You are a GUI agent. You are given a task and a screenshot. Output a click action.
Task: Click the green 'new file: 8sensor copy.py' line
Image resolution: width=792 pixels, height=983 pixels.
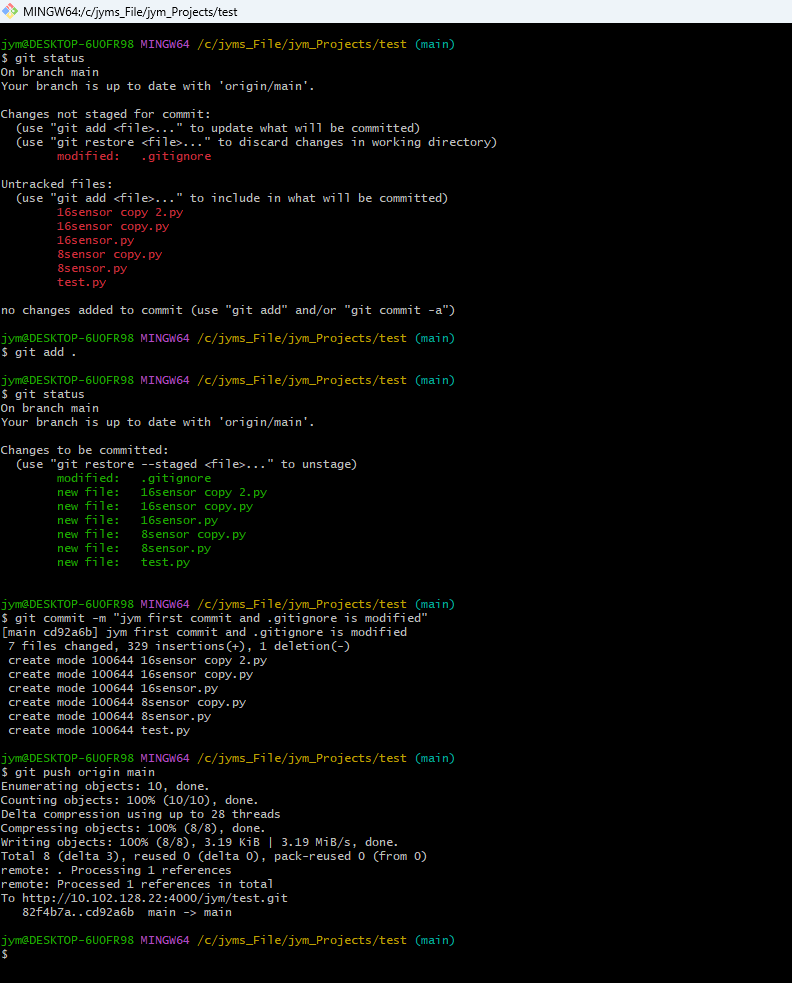click(x=151, y=534)
